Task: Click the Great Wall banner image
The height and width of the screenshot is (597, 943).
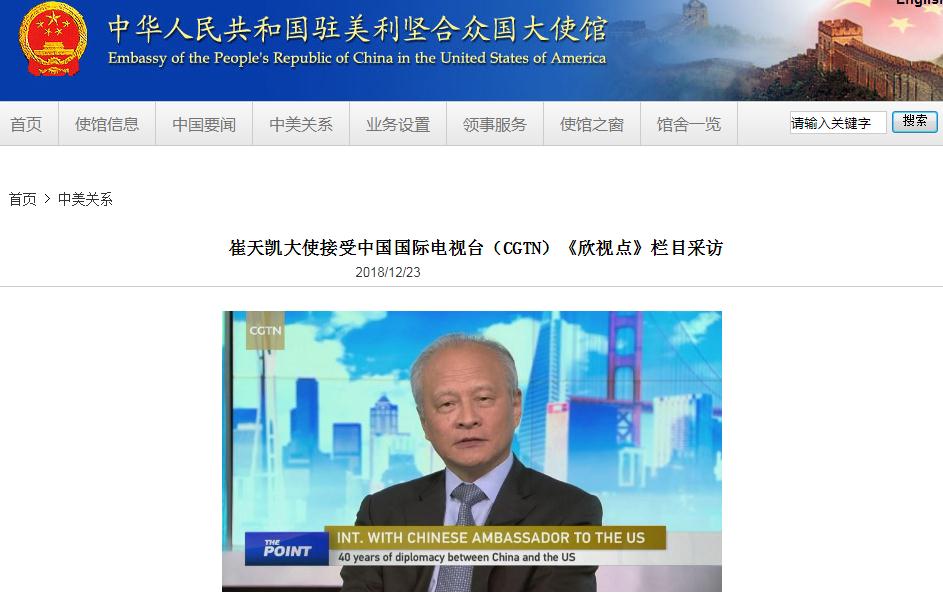Action: point(776,51)
